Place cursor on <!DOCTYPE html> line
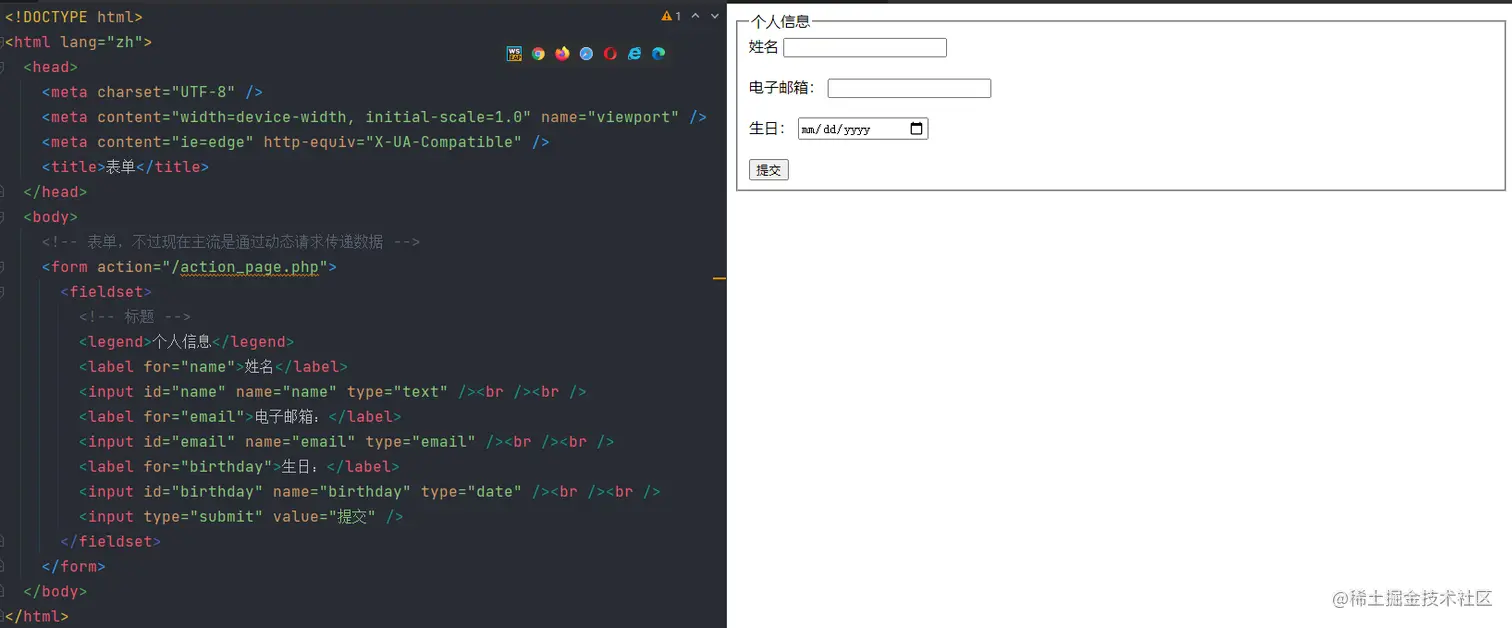1512x628 pixels. pyautogui.click(x=74, y=17)
